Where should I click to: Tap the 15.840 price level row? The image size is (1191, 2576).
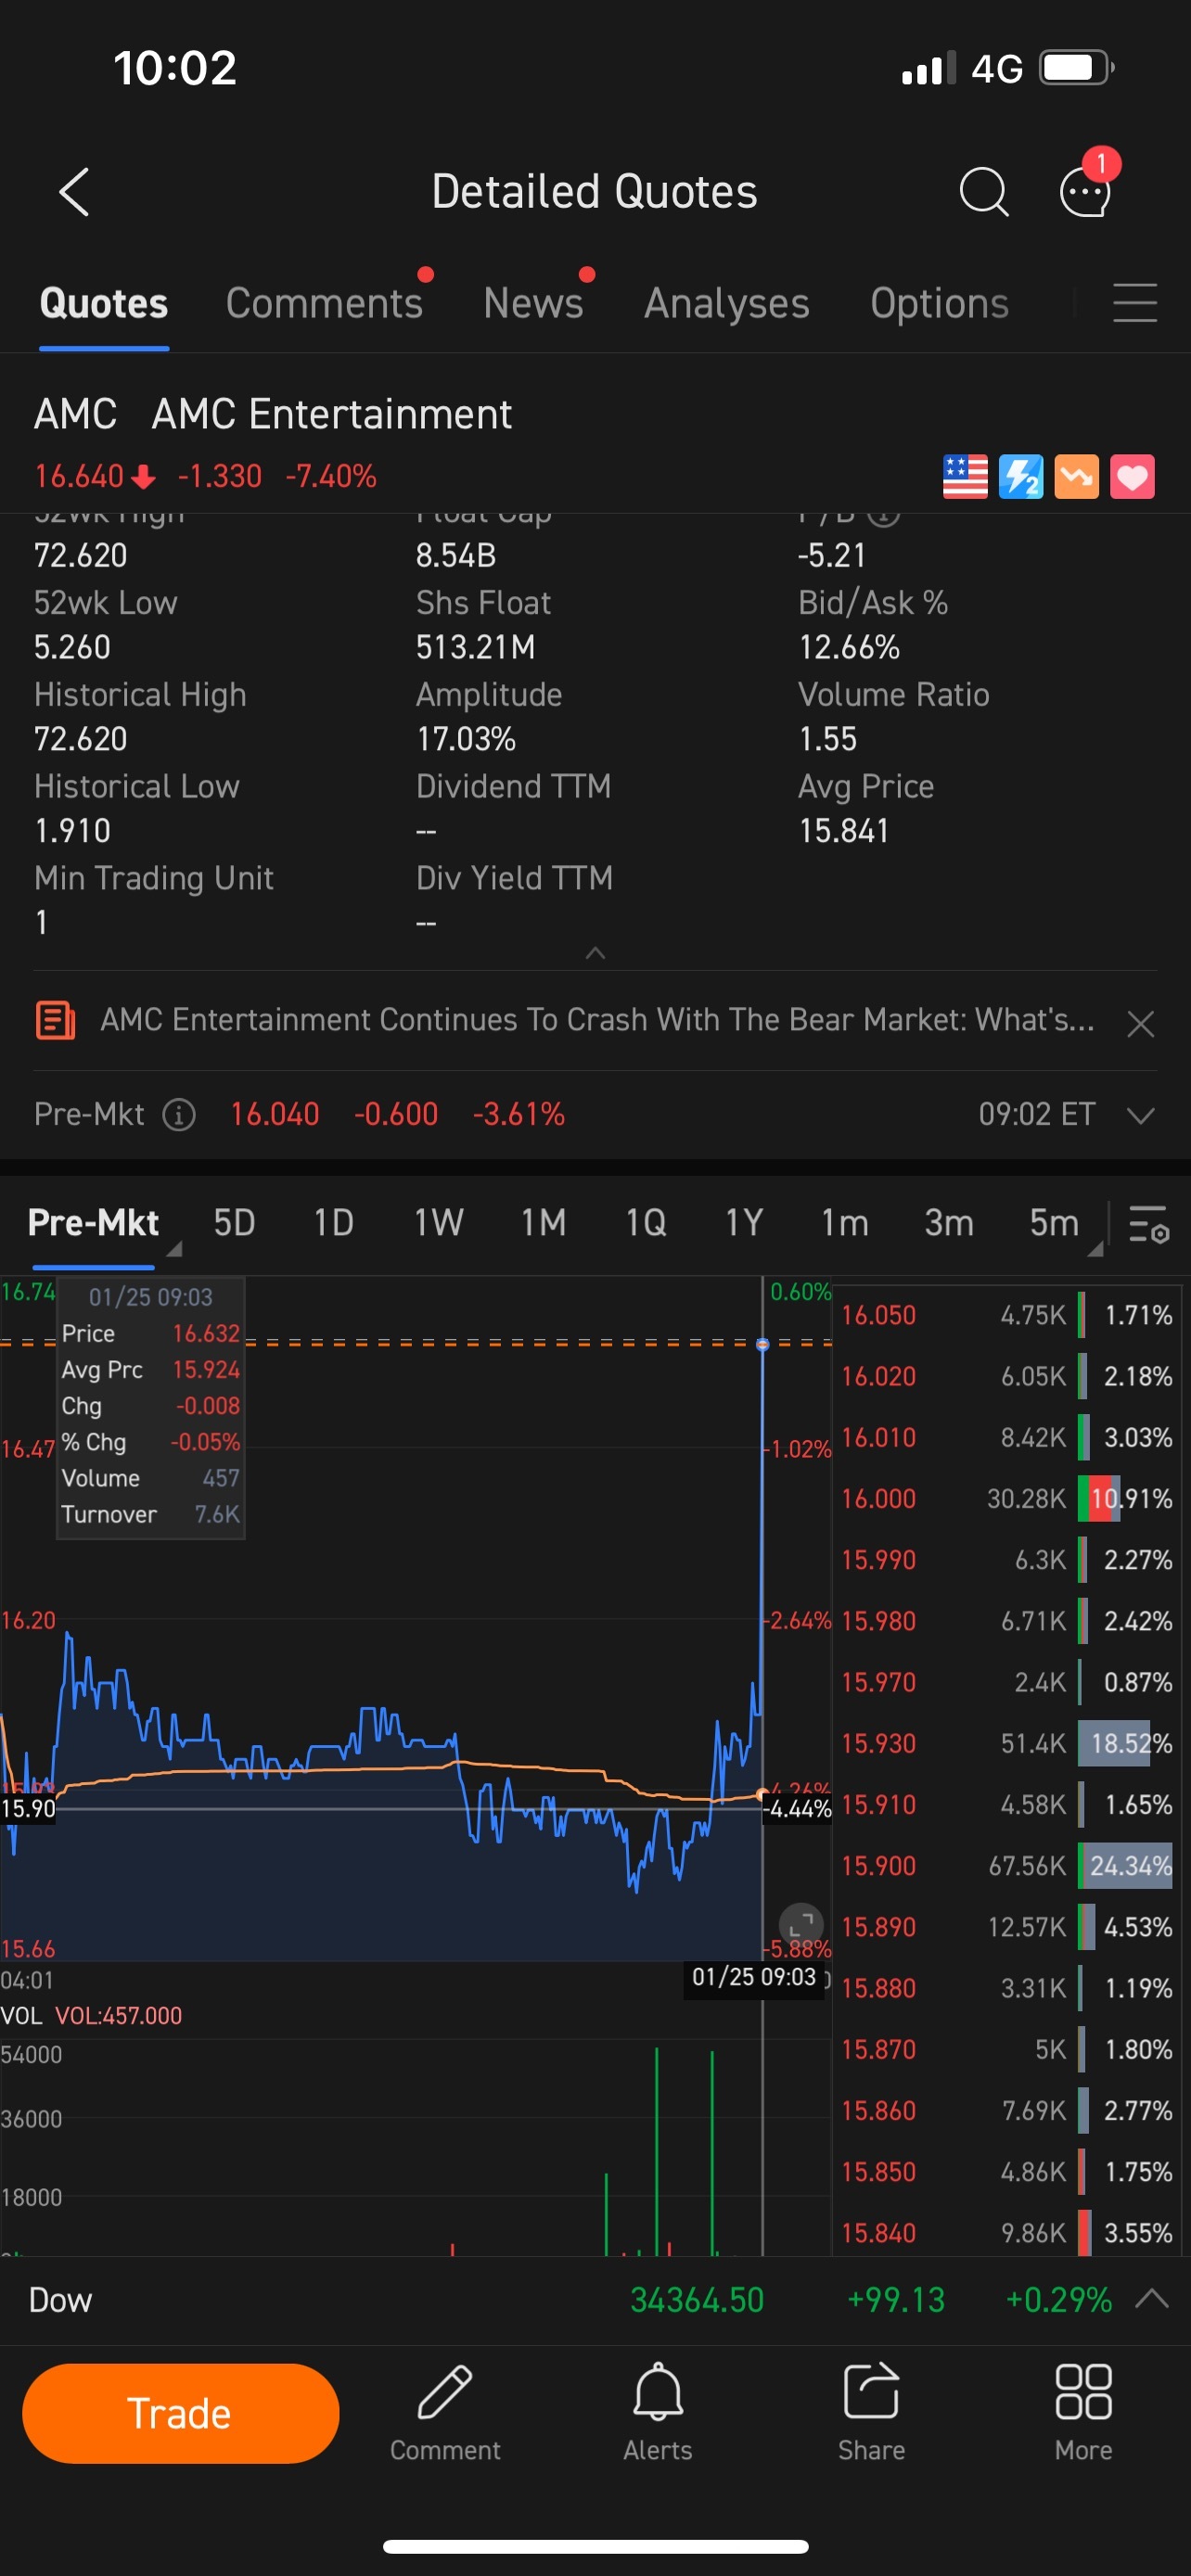tap(1006, 2232)
